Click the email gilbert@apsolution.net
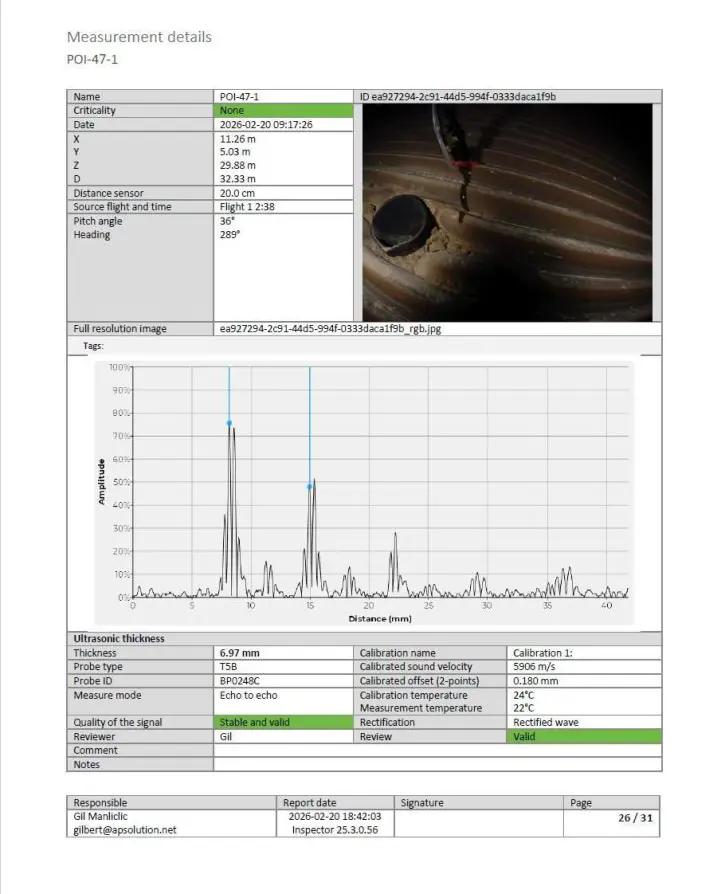 coord(125,830)
